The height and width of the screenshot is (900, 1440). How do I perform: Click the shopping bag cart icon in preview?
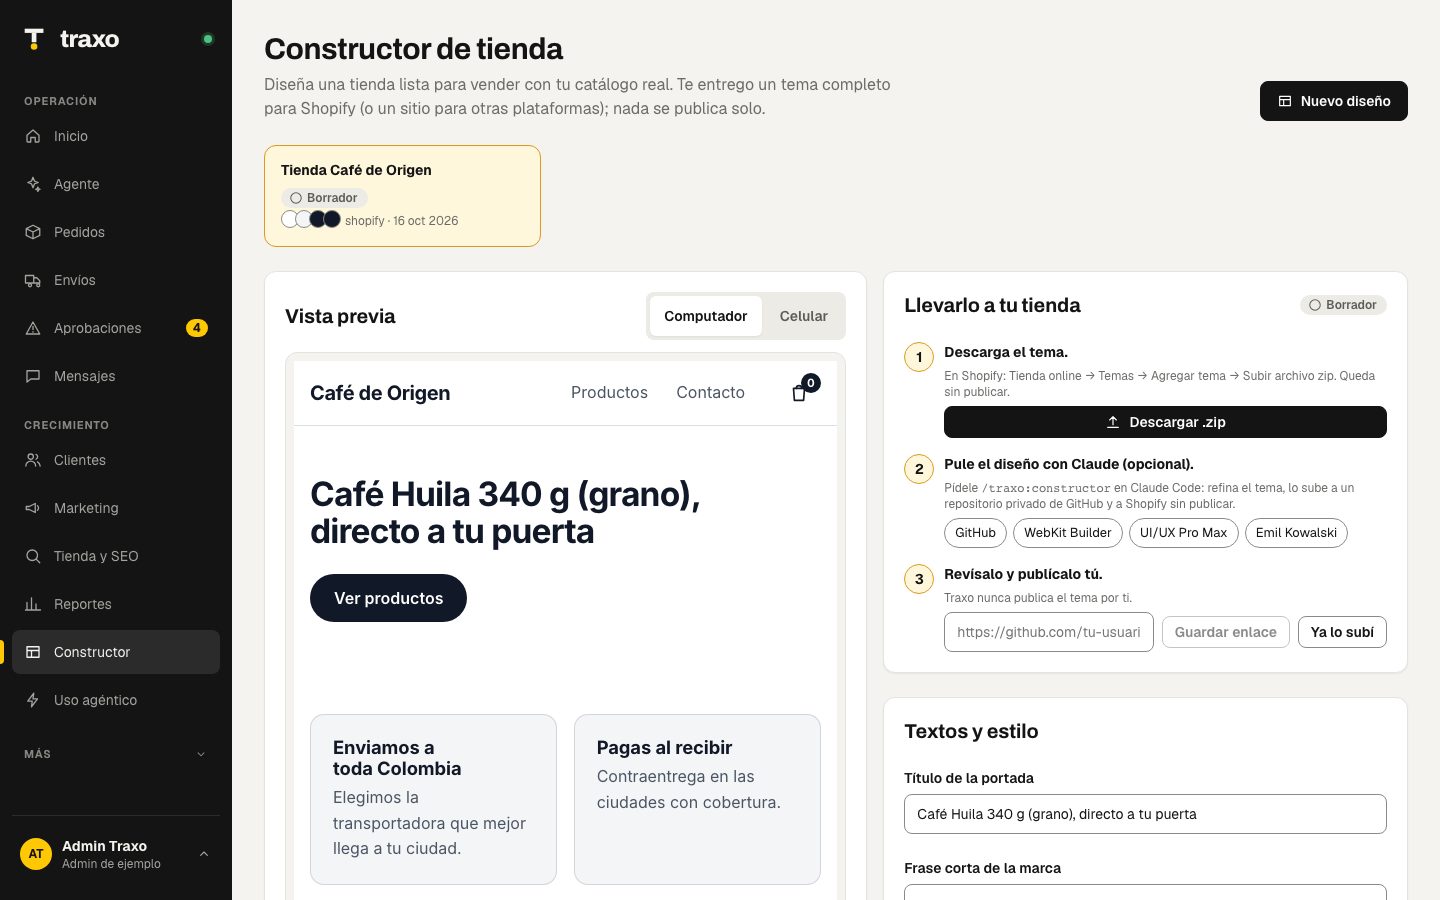799,393
